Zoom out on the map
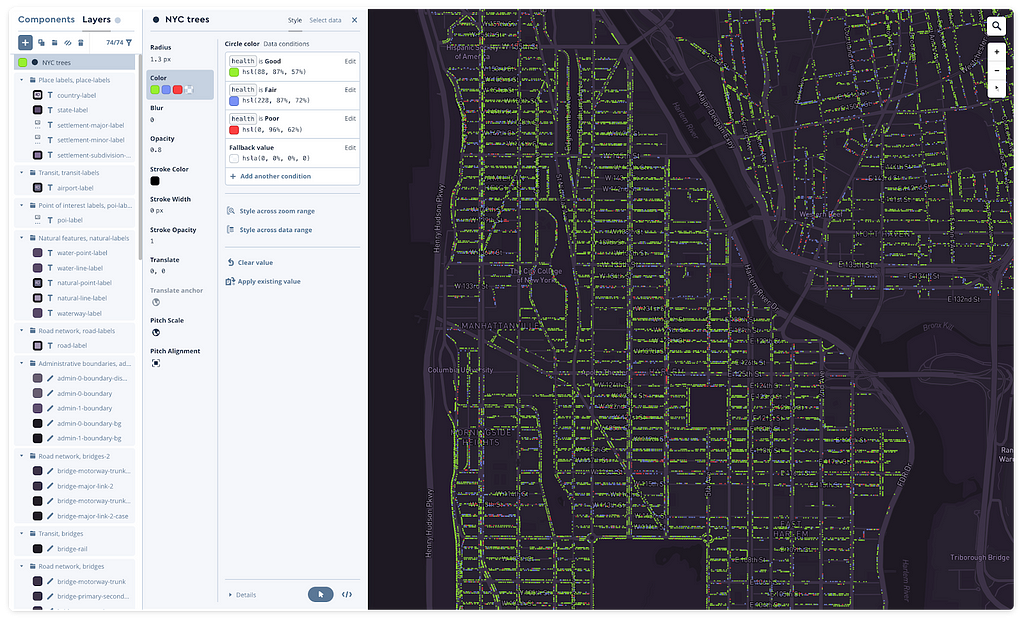 [996, 71]
